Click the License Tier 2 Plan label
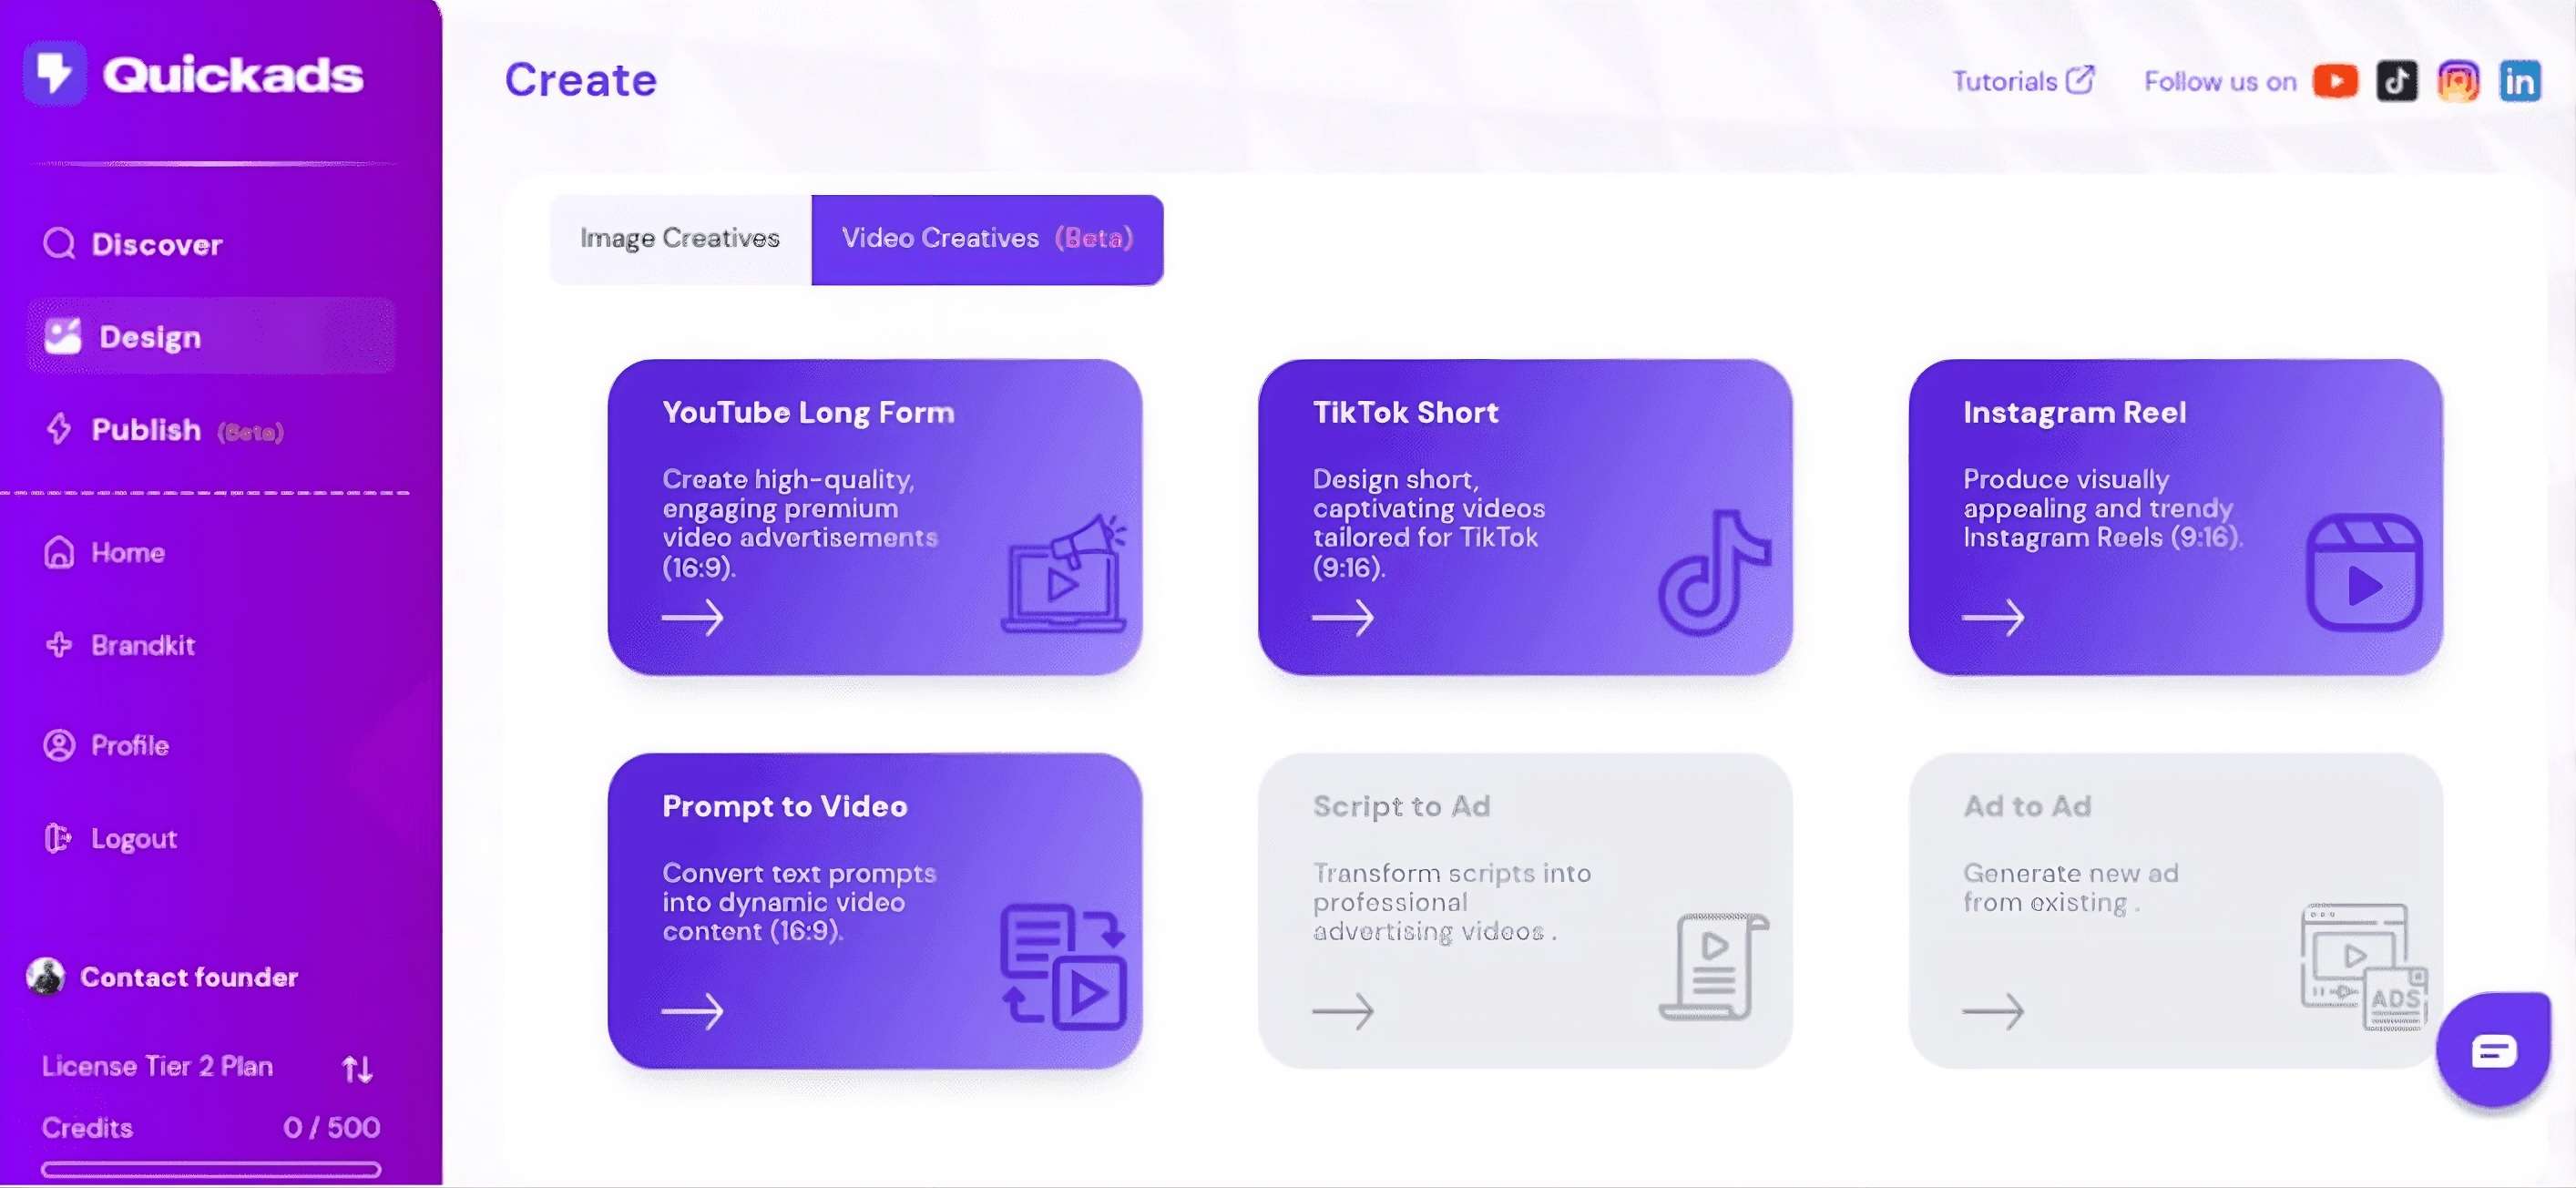 point(157,1066)
